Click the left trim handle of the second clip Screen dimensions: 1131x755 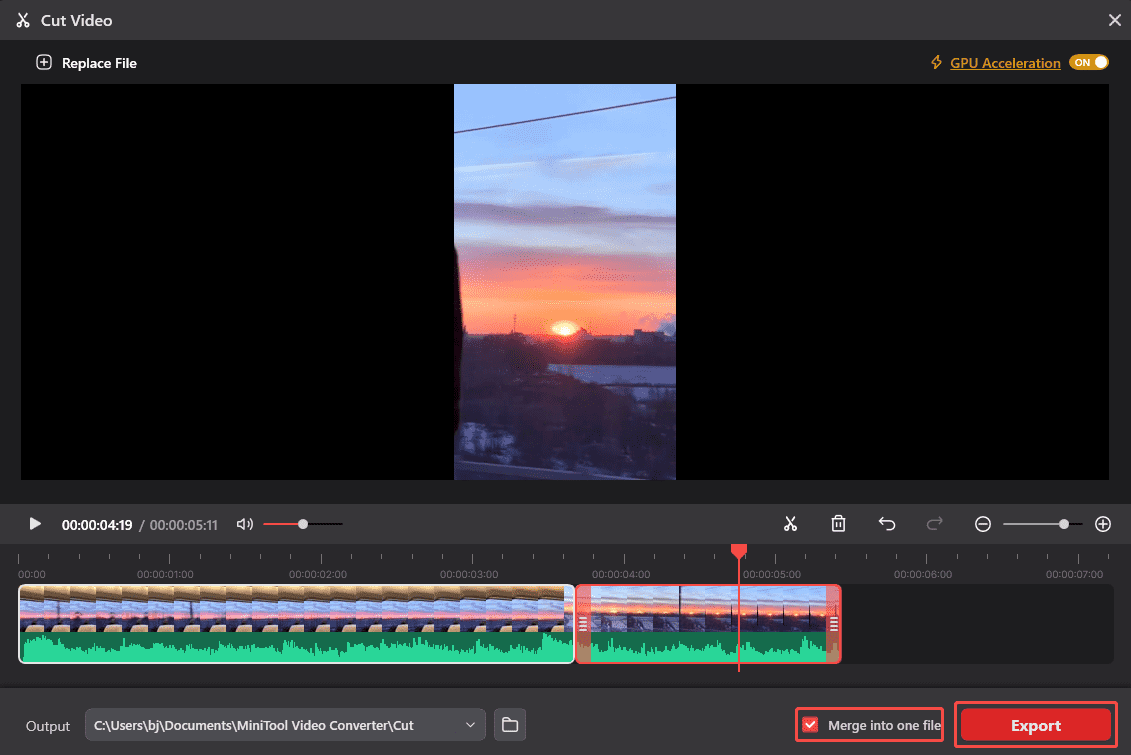(583, 624)
